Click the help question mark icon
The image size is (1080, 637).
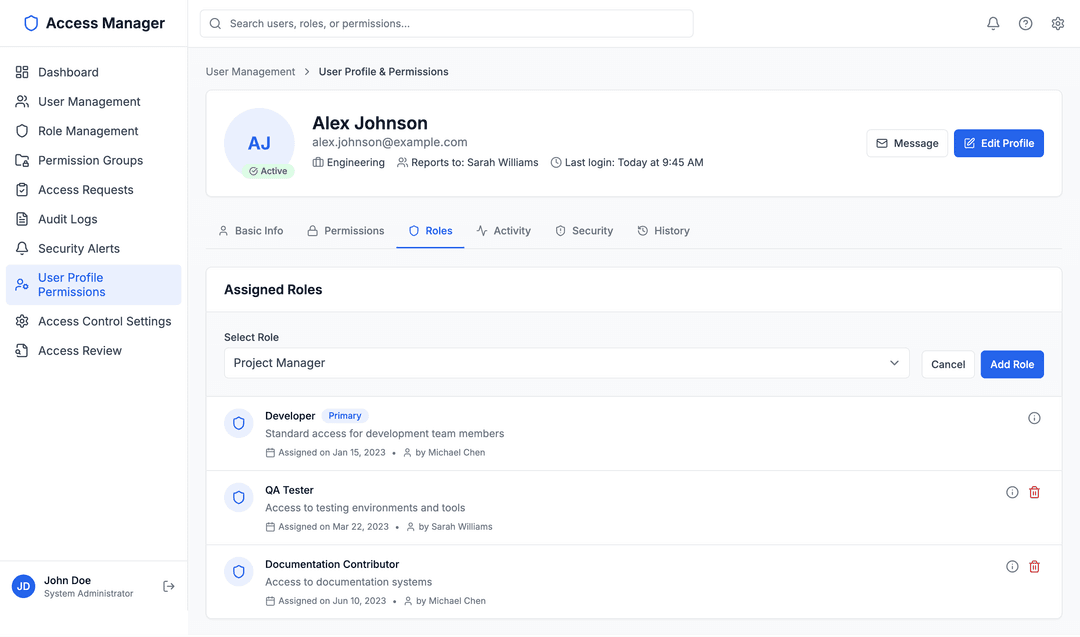pos(1025,22)
